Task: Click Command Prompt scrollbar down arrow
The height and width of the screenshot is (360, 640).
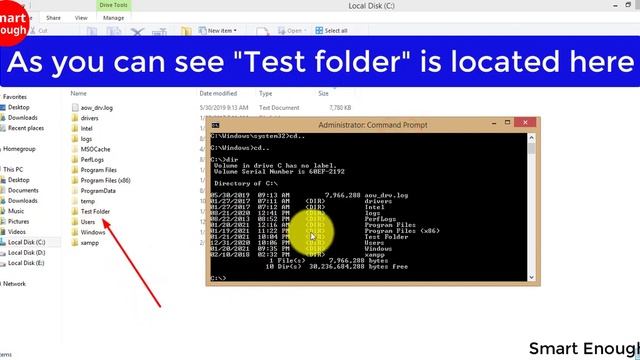Action: (x=531, y=277)
